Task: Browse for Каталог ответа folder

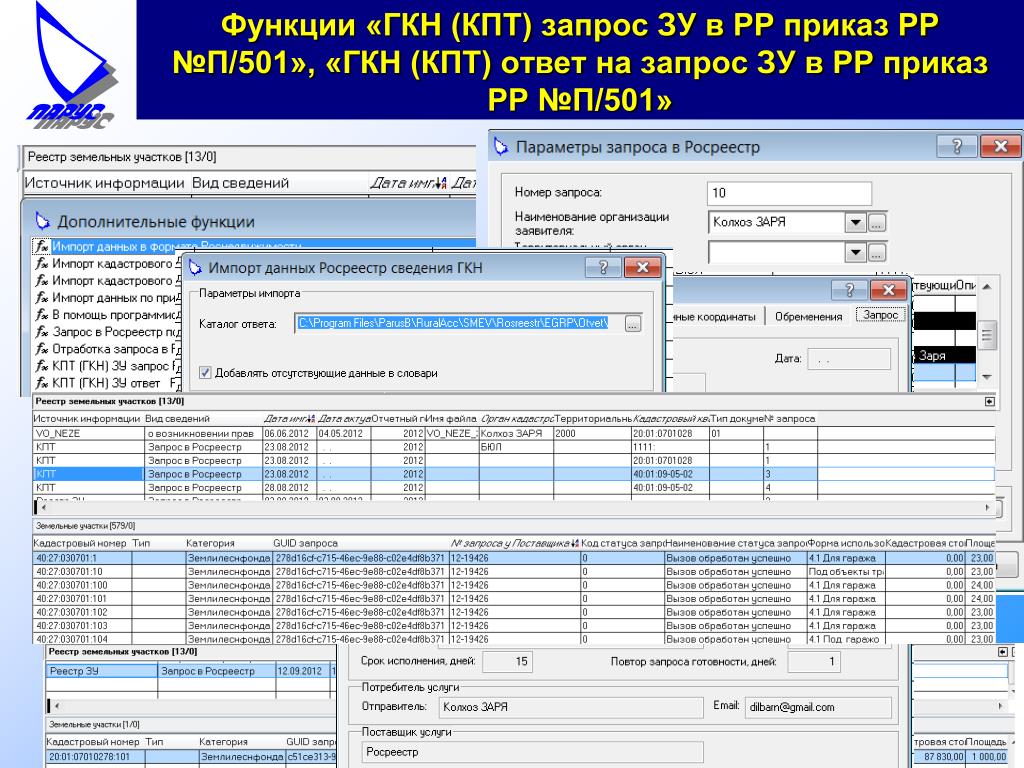Action: point(632,324)
